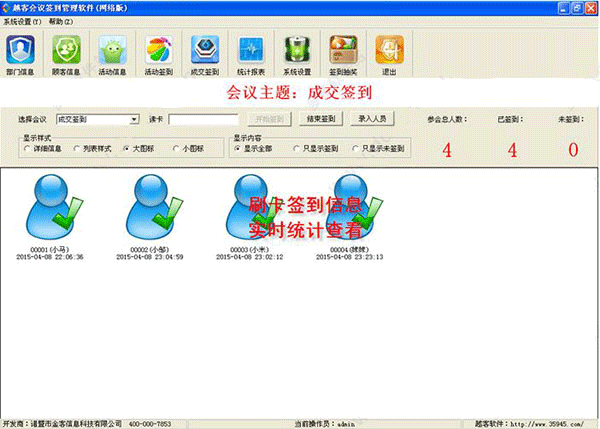Image resolution: width=600 pixels, height=429 pixels.
Task: Select the 只显示签到 radio option
Action: click(296, 148)
